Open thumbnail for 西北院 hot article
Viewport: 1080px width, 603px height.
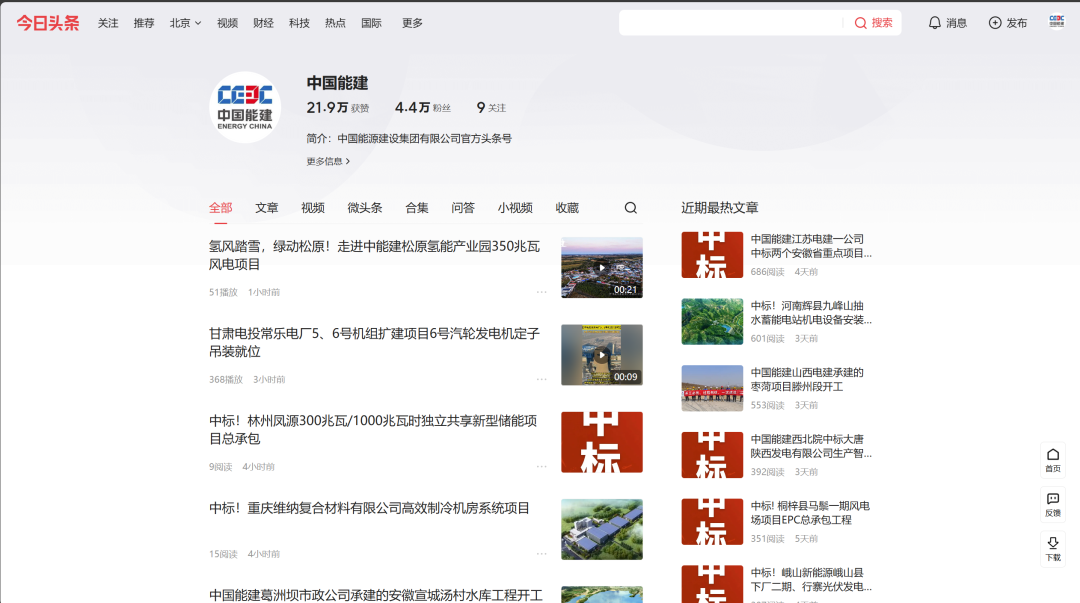click(x=712, y=455)
